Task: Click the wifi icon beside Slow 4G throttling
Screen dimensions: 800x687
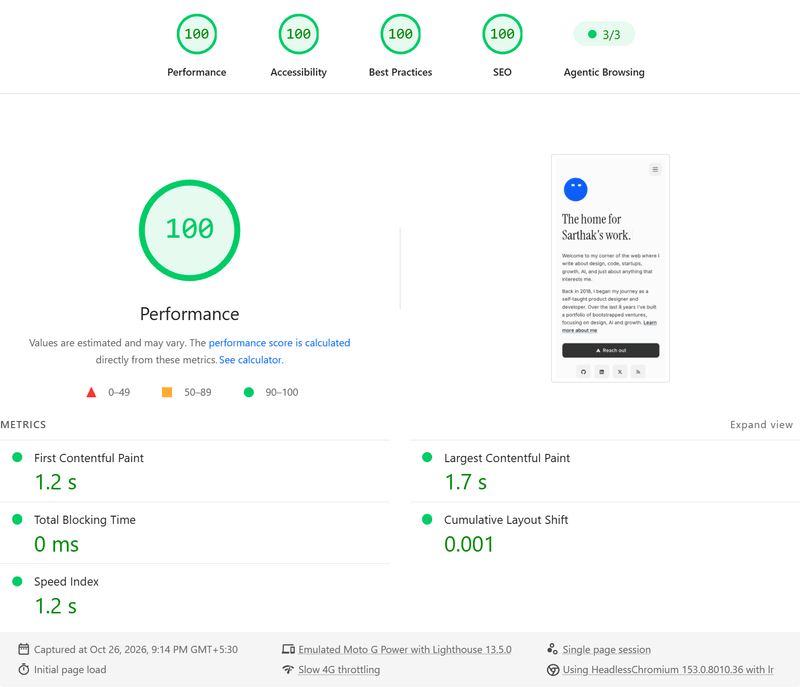Action: click(288, 669)
